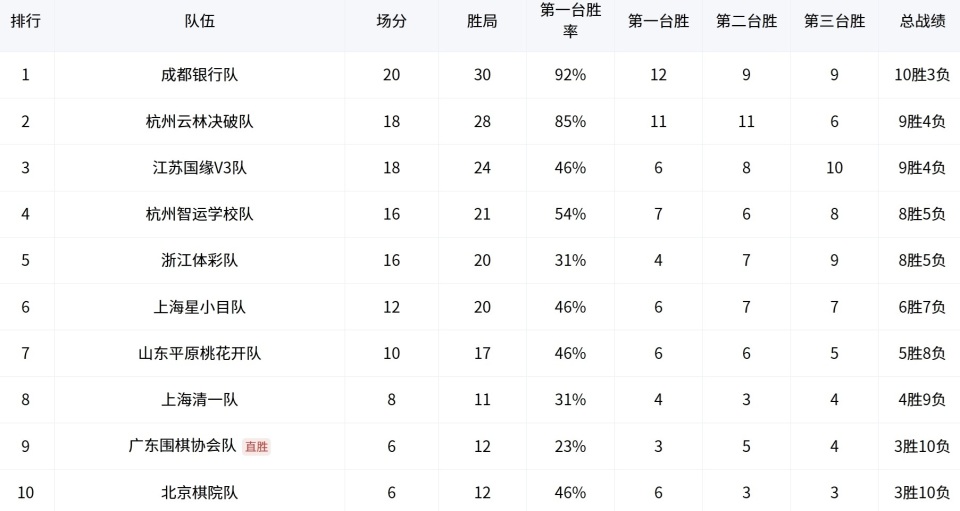Click the 第二台胜 column header
Viewport: 960px width, 511px height.
(x=746, y=21)
